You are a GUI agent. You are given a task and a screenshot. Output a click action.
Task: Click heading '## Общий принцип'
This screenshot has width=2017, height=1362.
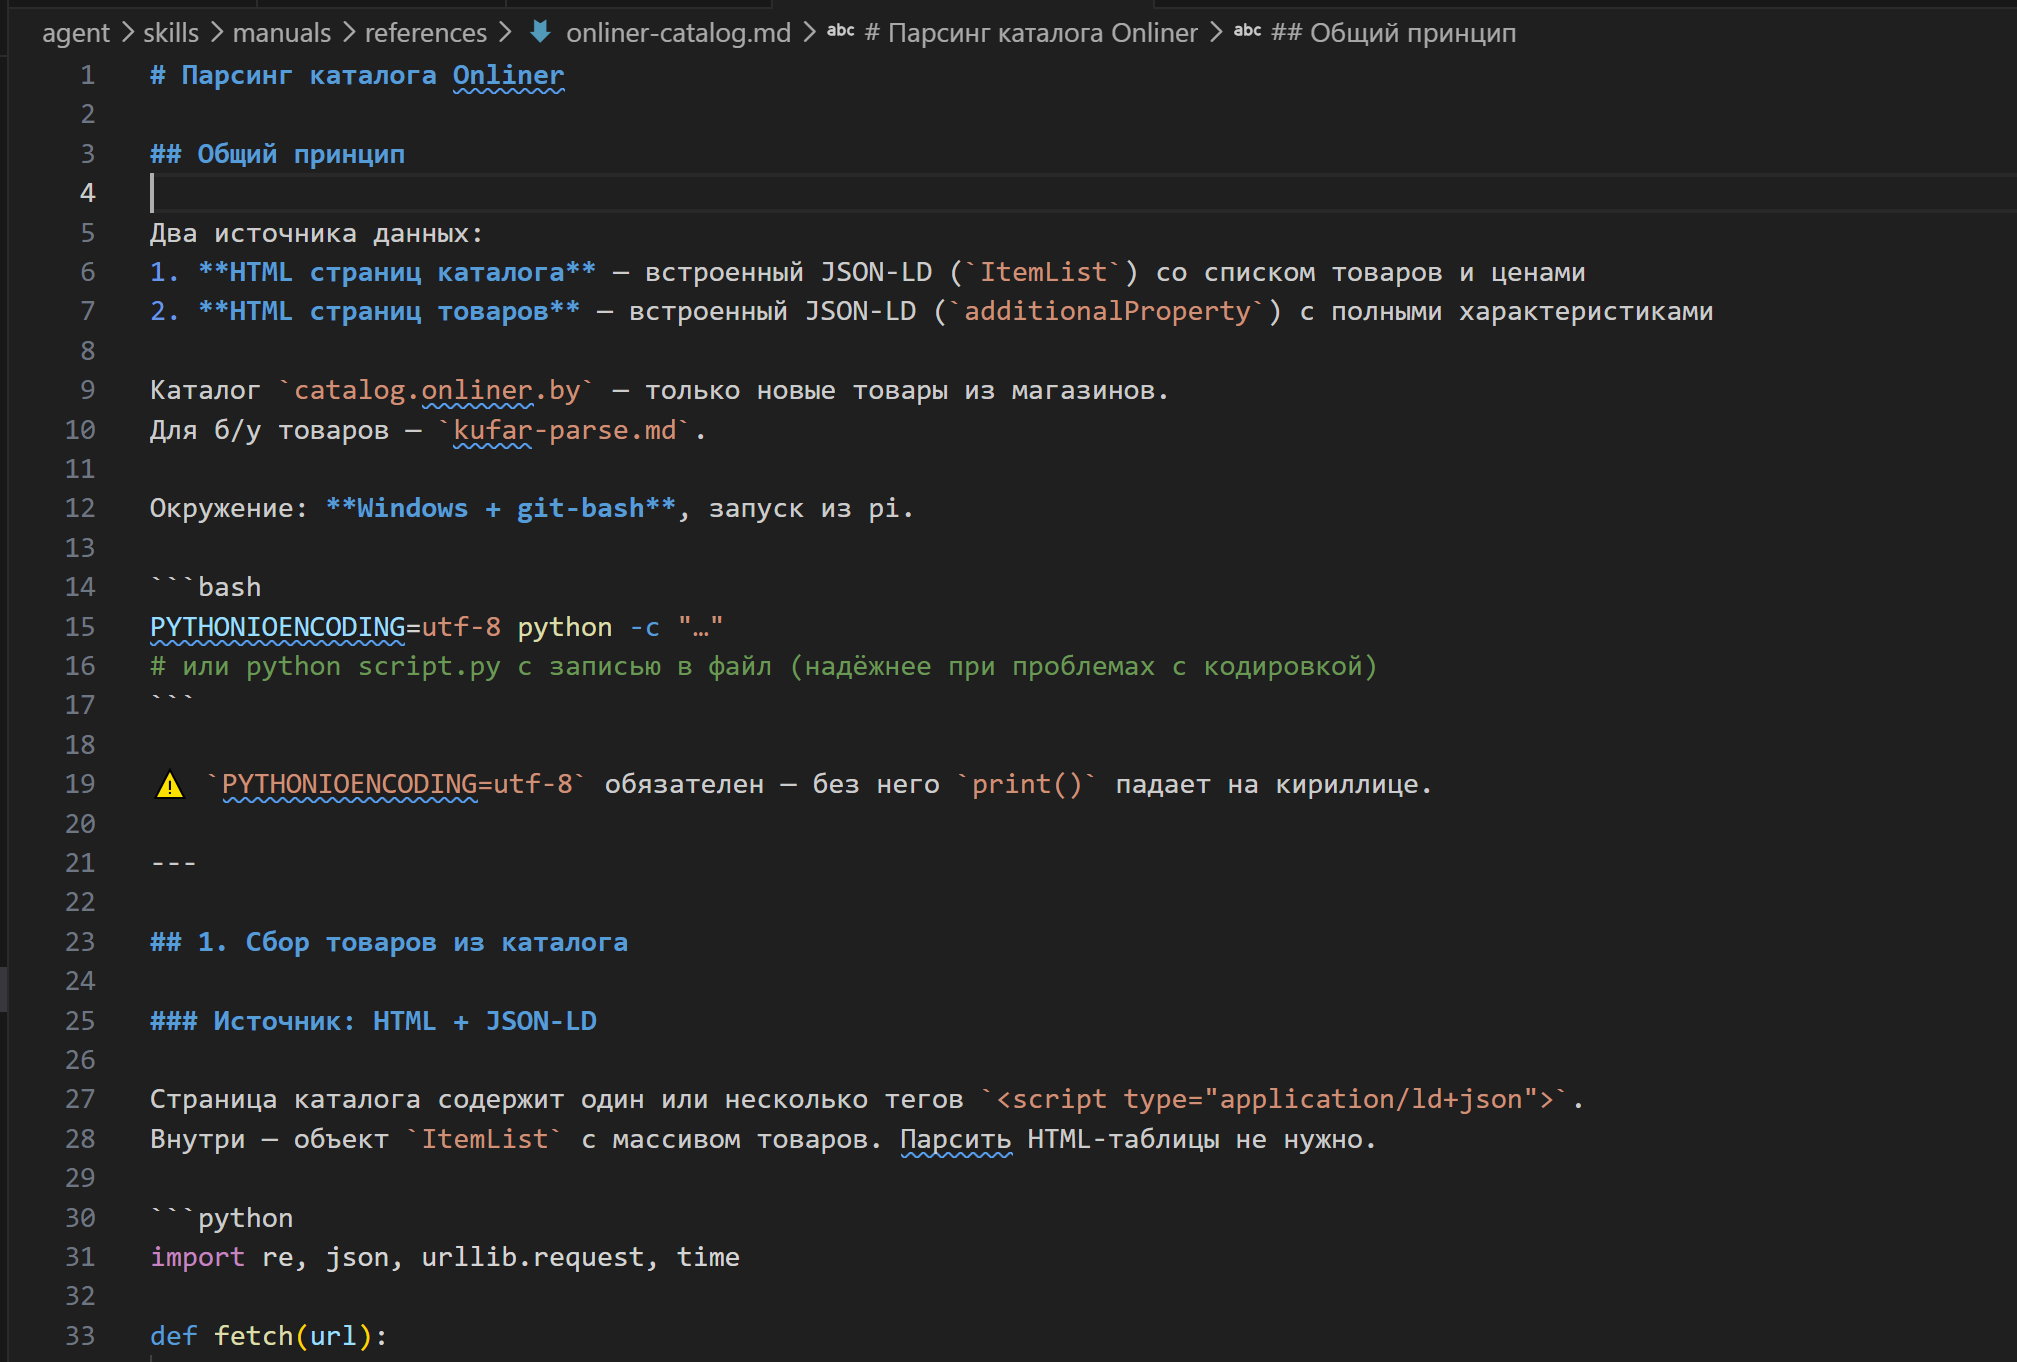coord(277,155)
